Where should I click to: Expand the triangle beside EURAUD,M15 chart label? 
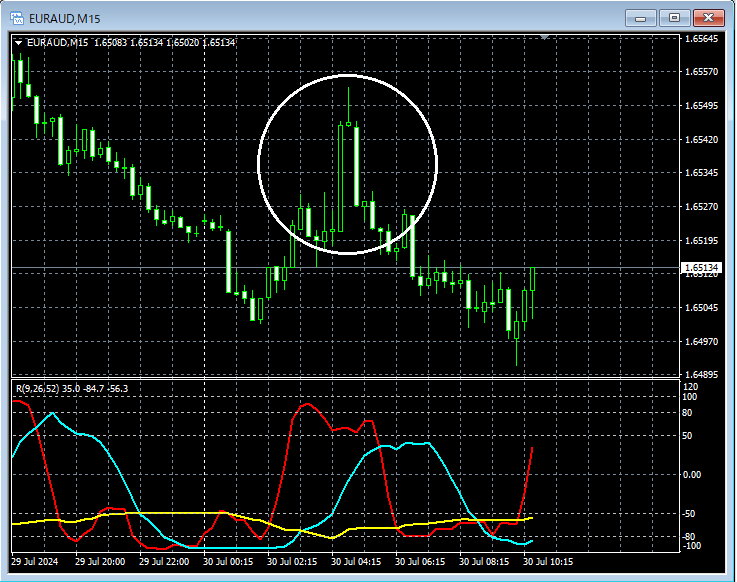pos(18,43)
